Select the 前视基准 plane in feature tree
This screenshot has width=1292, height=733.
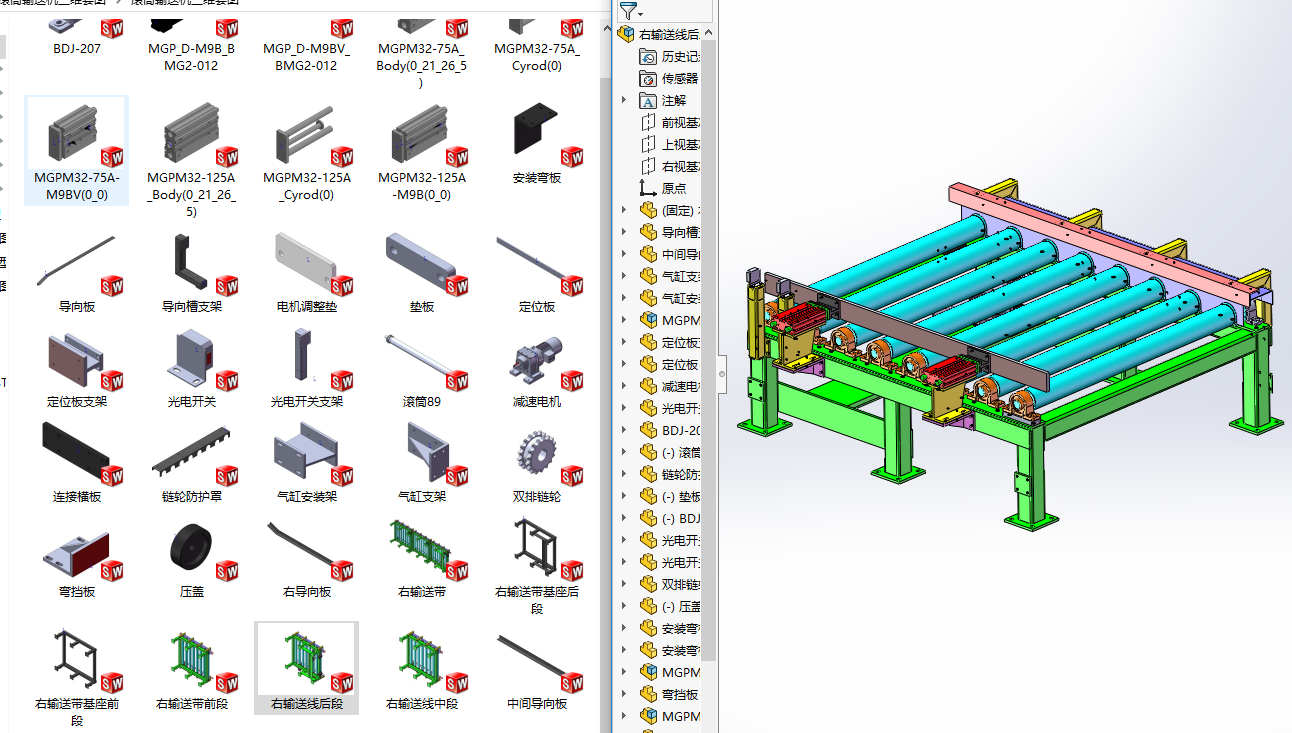pyautogui.click(x=669, y=122)
